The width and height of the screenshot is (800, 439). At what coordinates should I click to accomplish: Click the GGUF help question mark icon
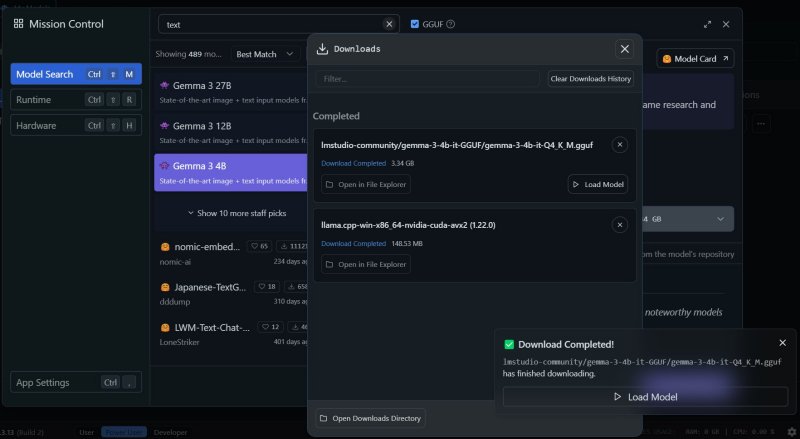[450, 24]
